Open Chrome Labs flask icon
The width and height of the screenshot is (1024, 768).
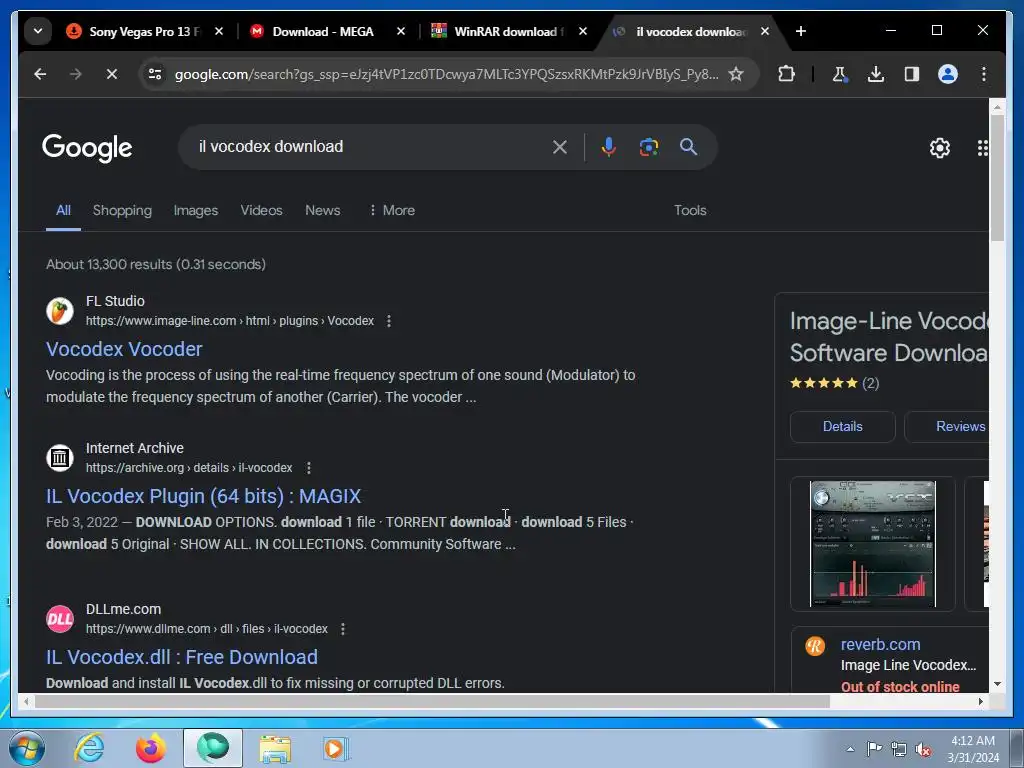[840, 74]
